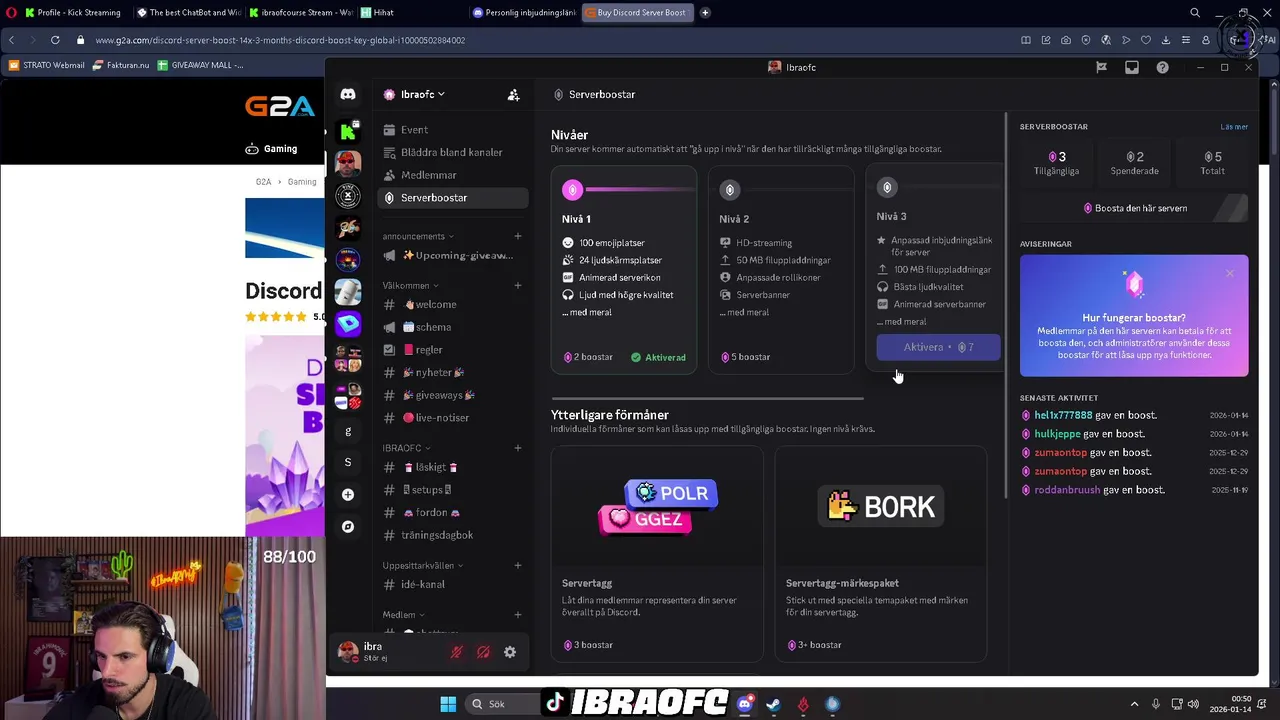Click the invite people icon beside Ibraofc
The image size is (1280, 720).
click(x=513, y=95)
